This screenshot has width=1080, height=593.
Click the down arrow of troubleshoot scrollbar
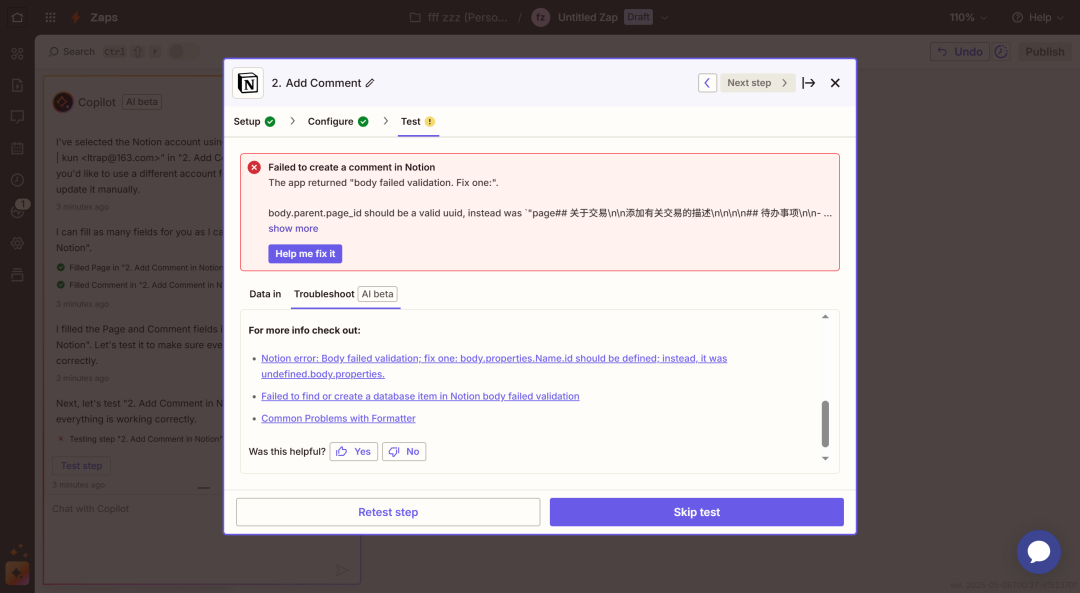point(825,459)
